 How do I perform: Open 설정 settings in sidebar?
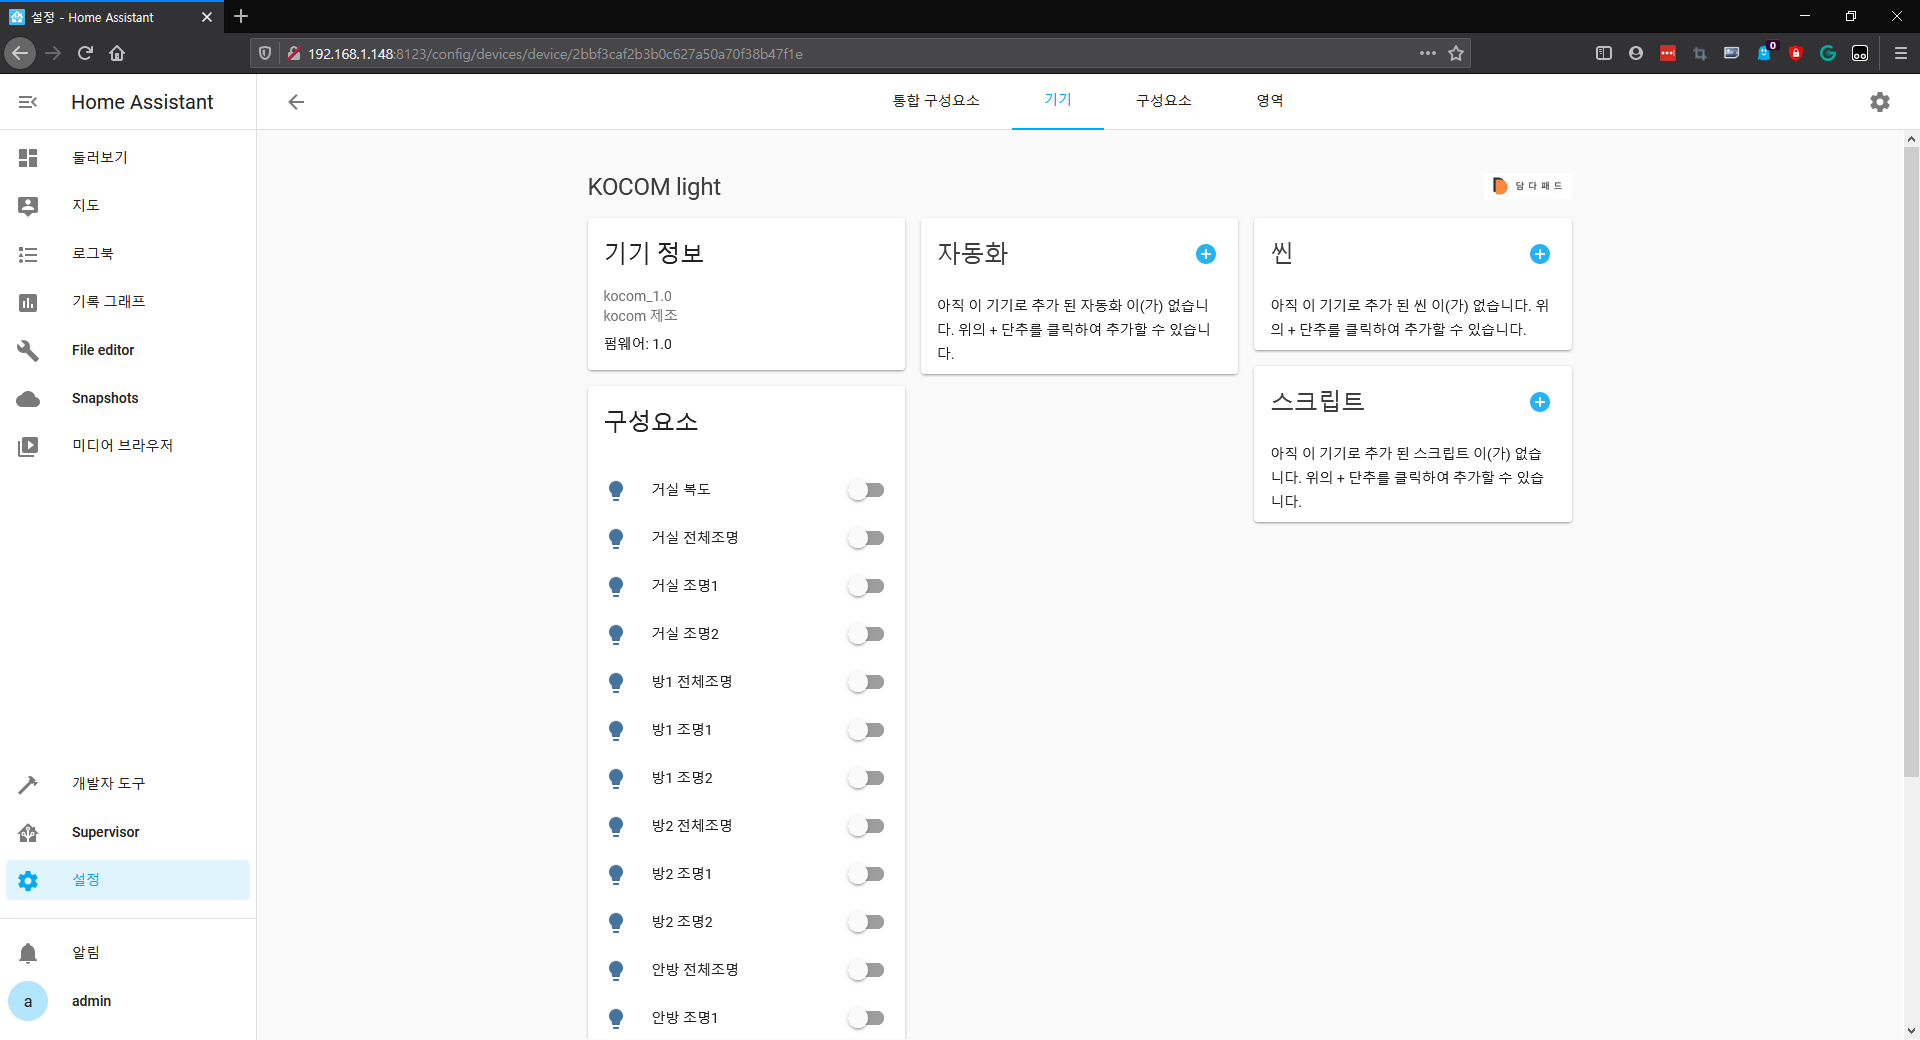pos(128,880)
